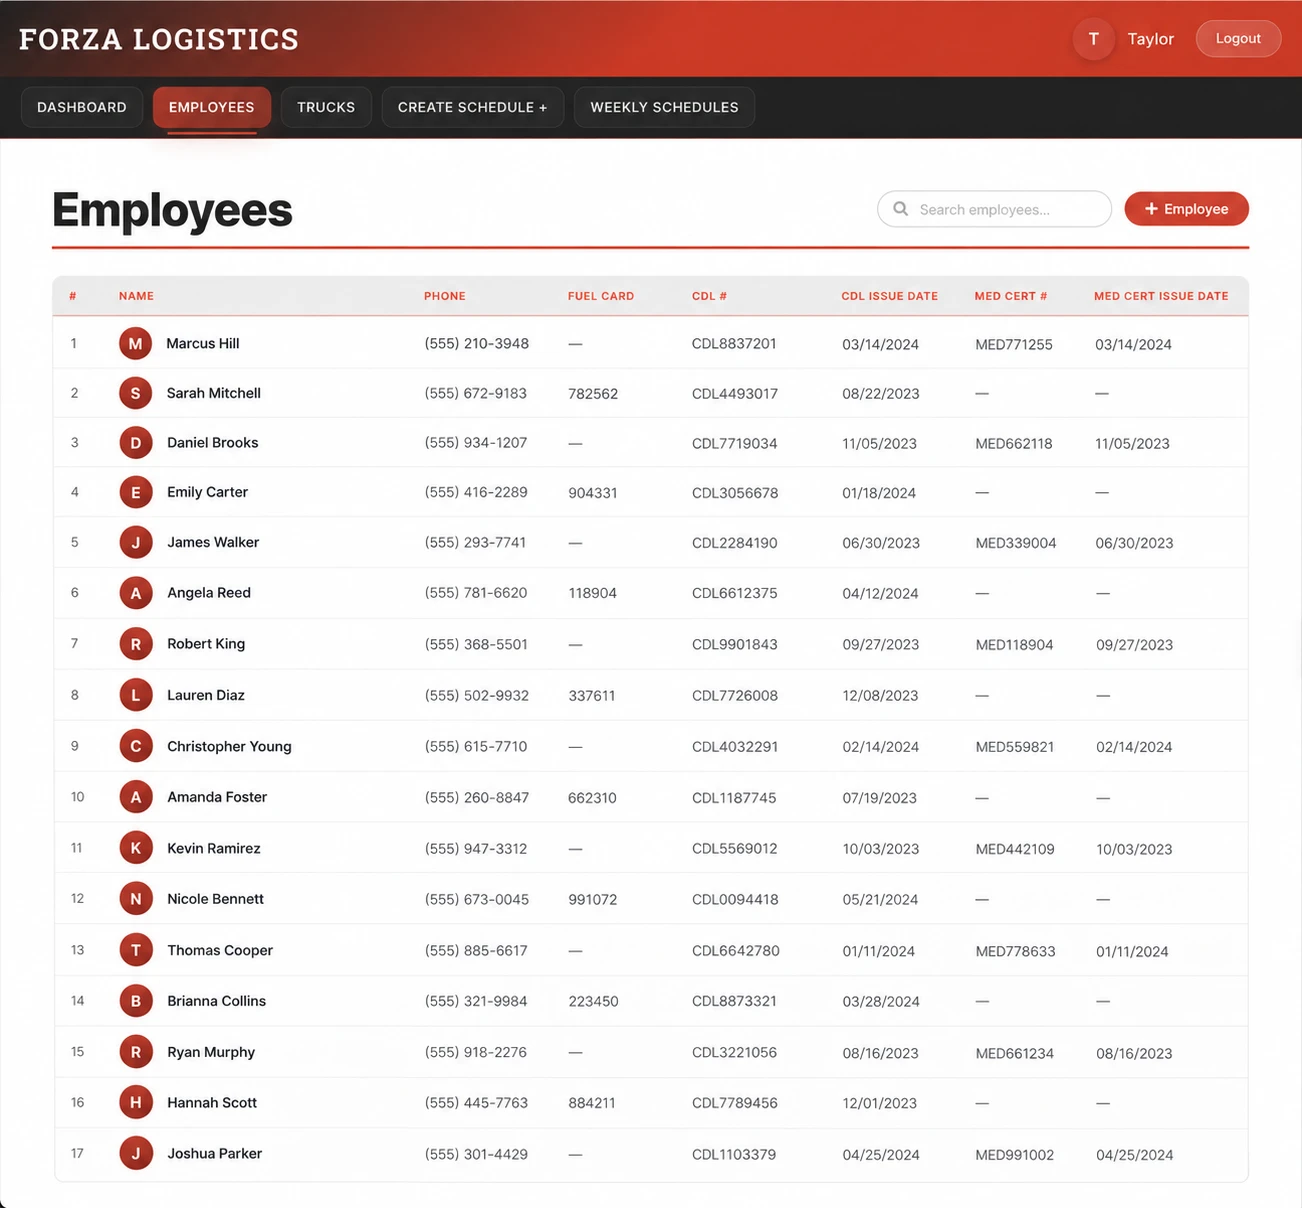The image size is (1302, 1208).
Task: Click Joshua Parker's J avatar
Action: click(x=136, y=1154)
